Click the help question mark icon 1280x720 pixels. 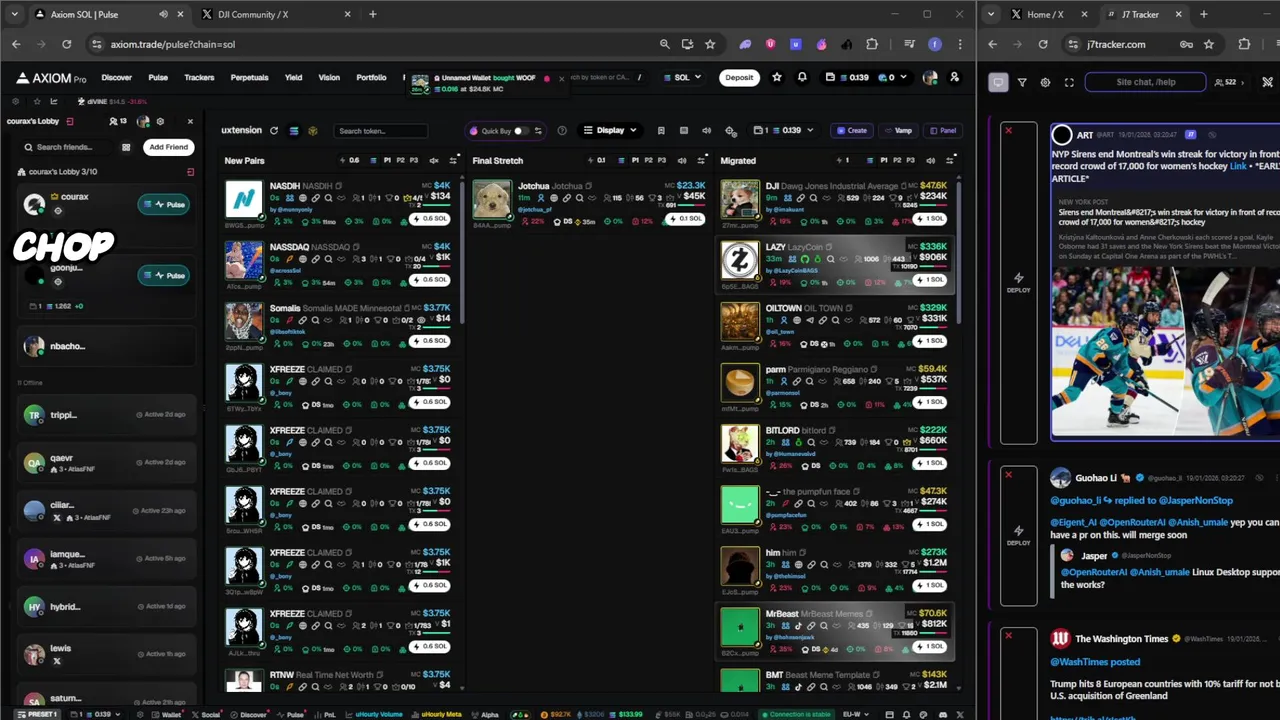click(x=562, y=131)
